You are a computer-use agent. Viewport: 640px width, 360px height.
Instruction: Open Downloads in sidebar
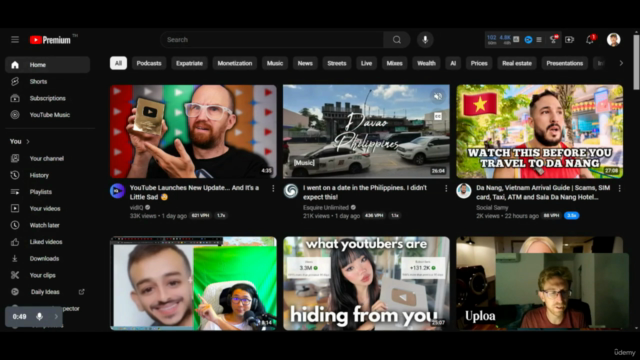click(x=48, y=259)
